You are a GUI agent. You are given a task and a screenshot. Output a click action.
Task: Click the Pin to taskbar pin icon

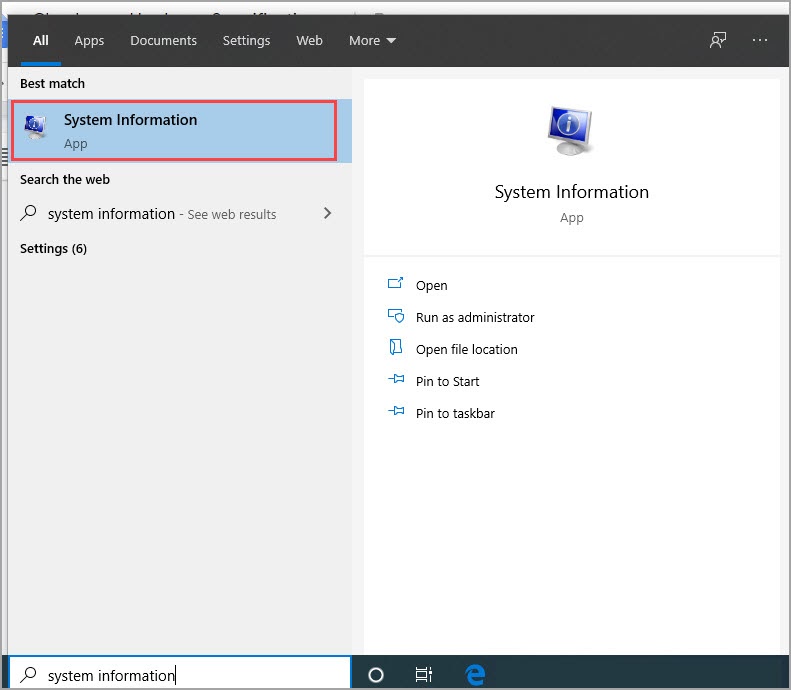coord(396,411)
